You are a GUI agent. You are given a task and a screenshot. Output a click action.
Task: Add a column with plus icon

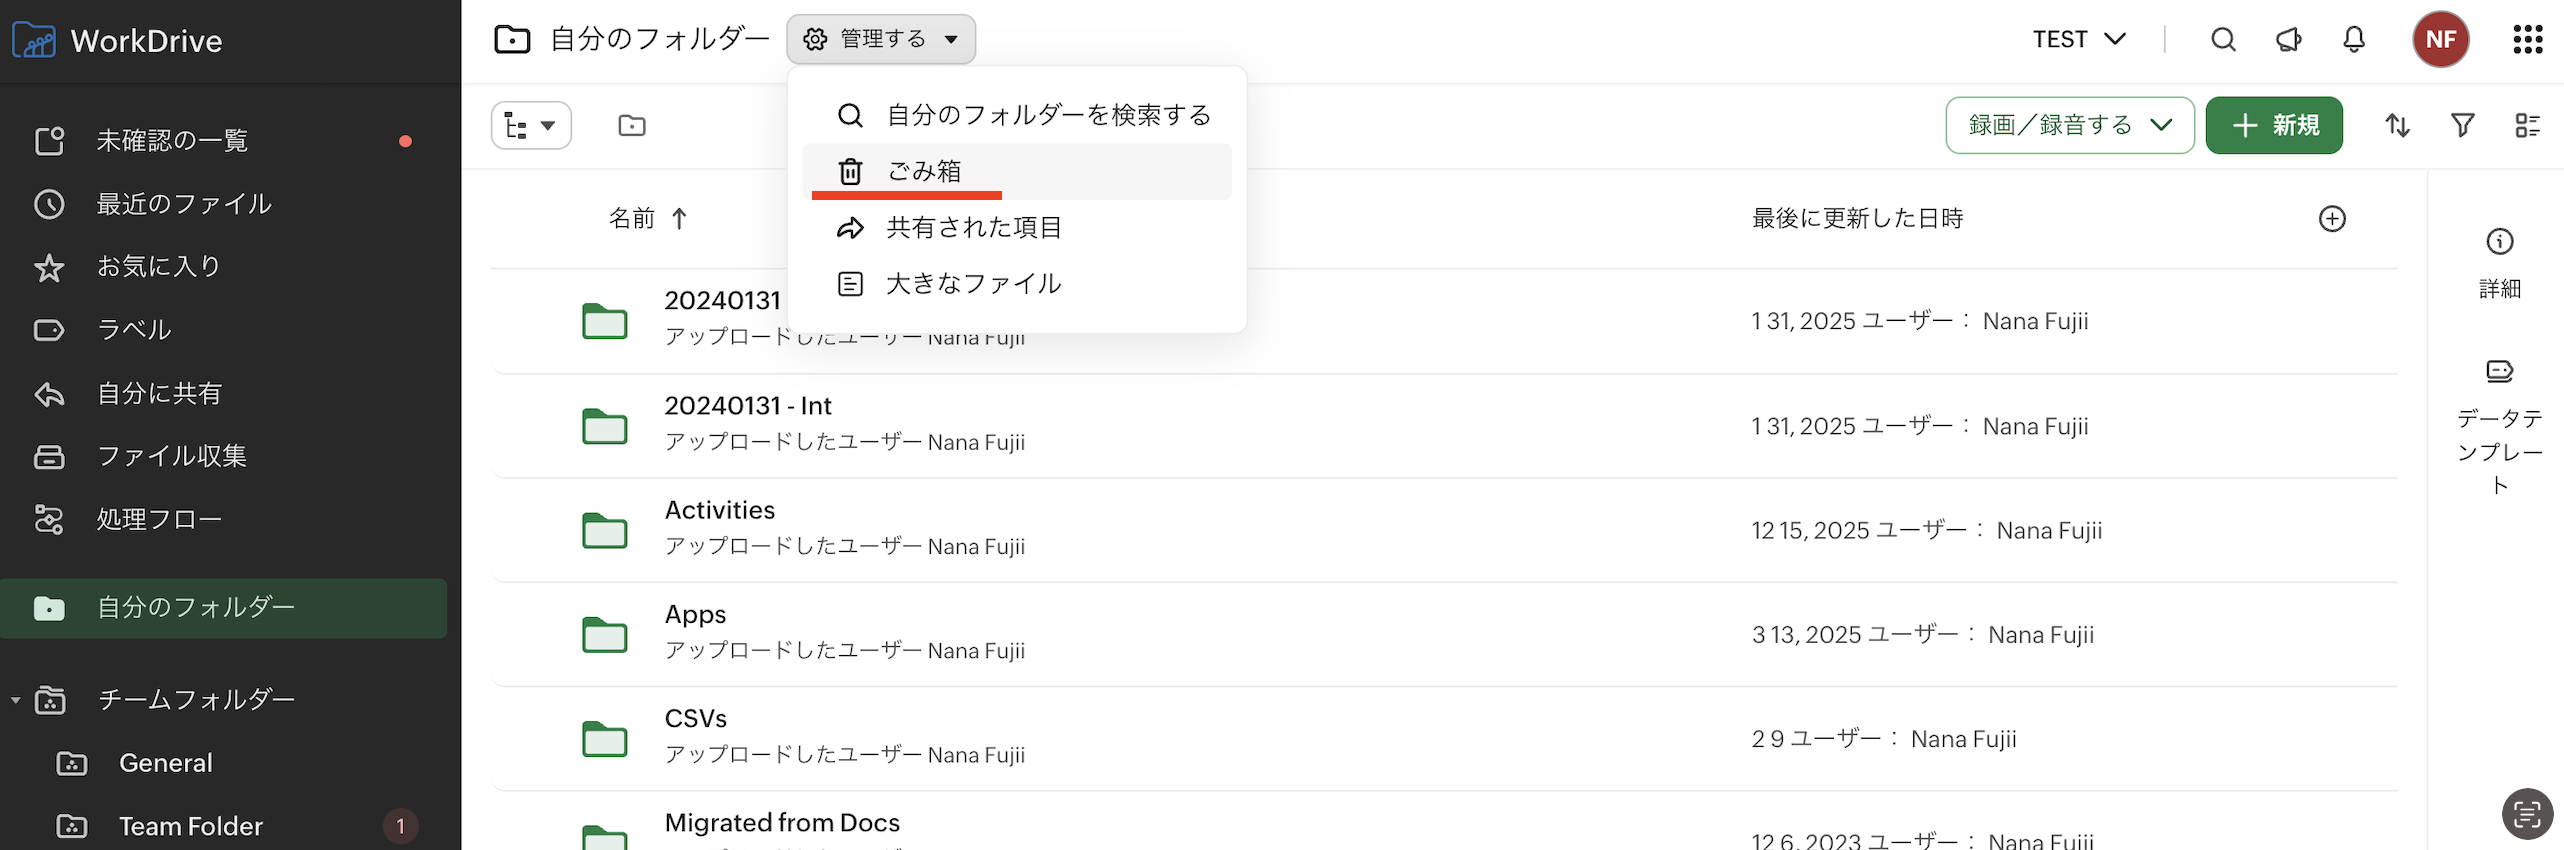2331,219
